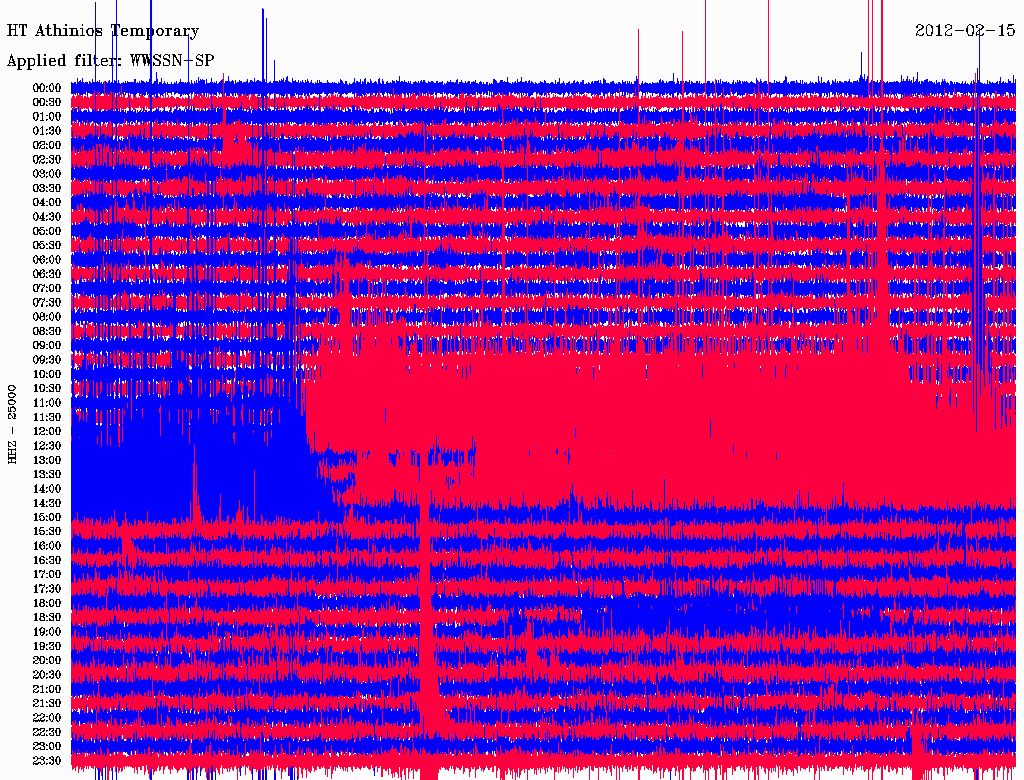This screenshot has width=1024, height=780.
Task: Select the 10:30 time label
Action: click(x=47, y=389)
